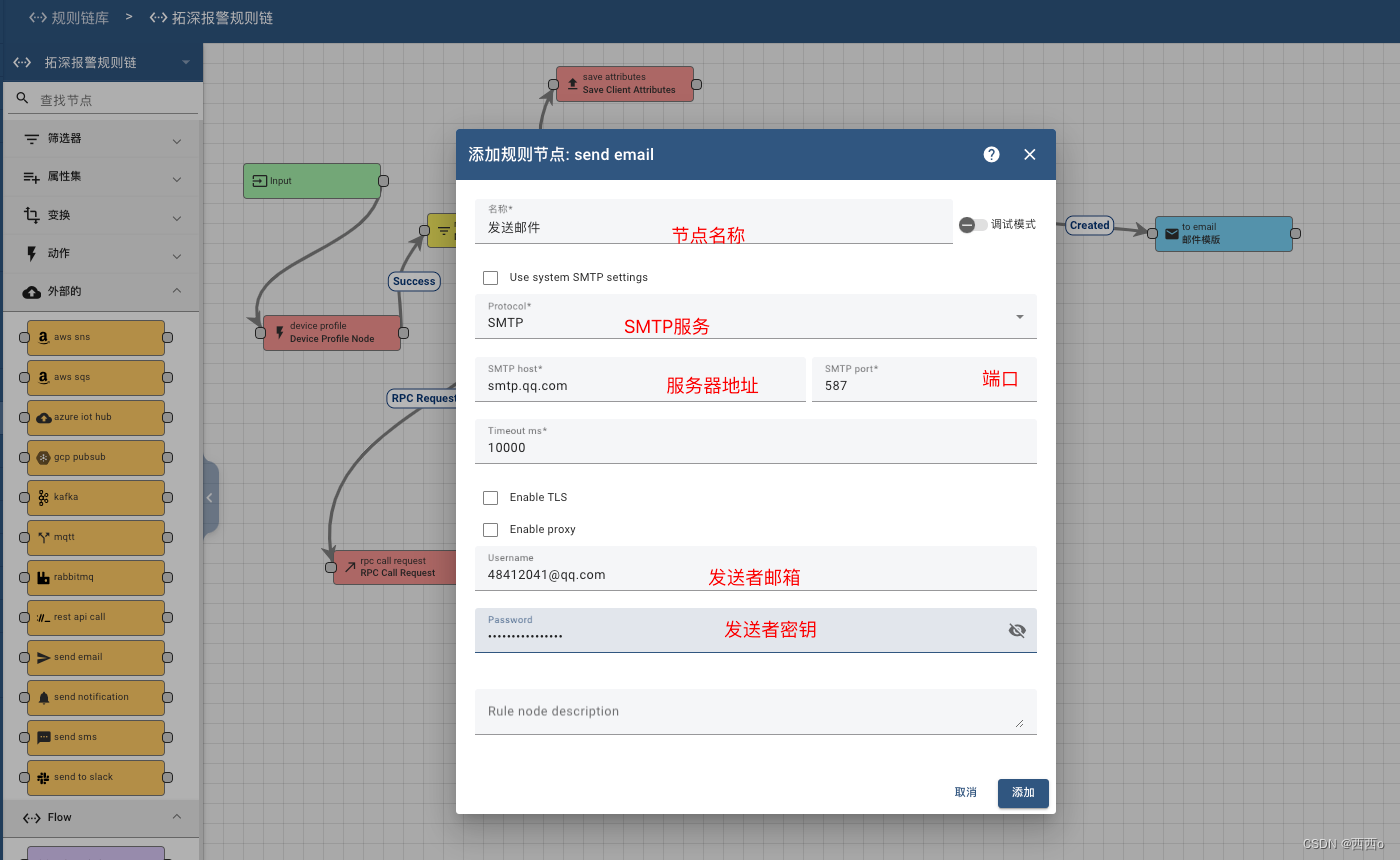Click the 取消 cancel button
The width and height of the screenshot is (1400, 860).
965,792
